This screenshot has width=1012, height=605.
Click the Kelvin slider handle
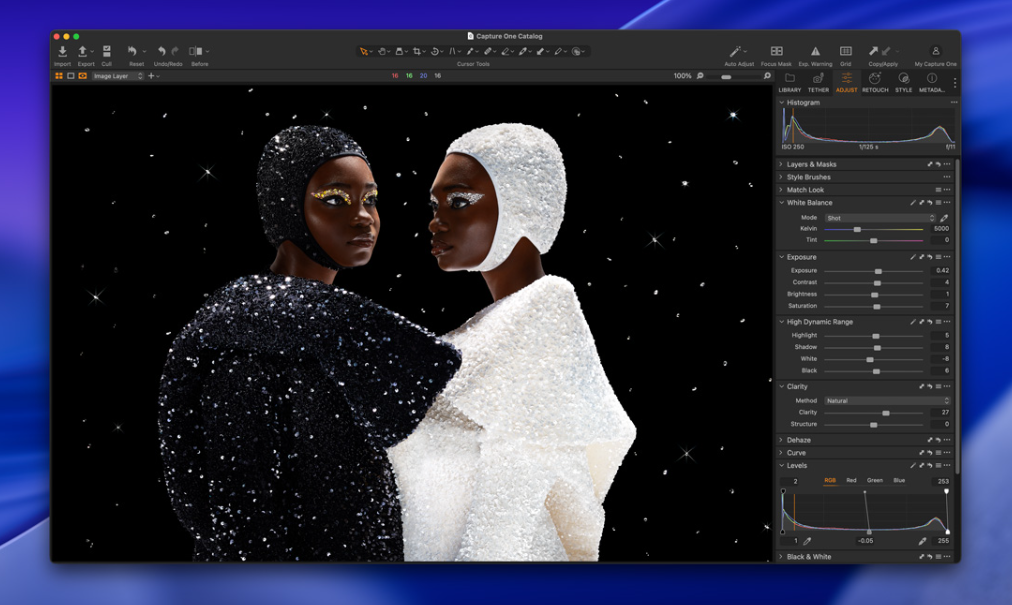pyautogui.click(x=857, y=229)
